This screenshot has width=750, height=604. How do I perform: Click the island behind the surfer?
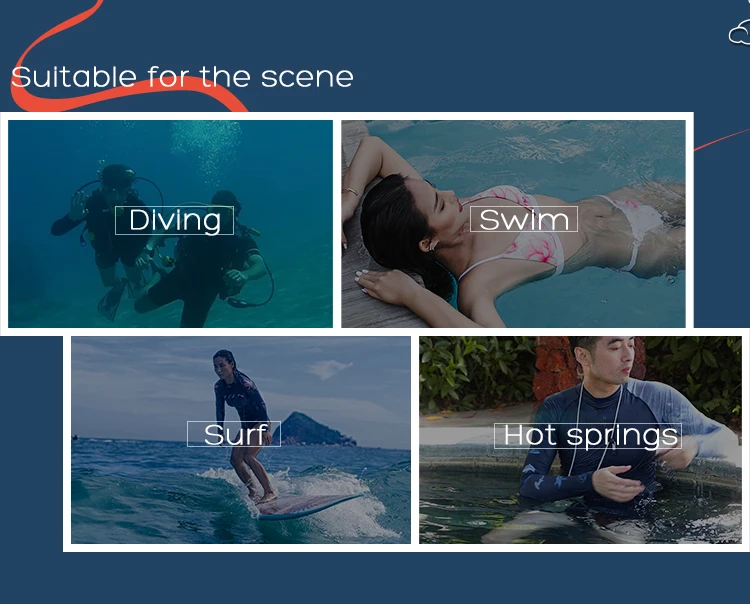coord(317,429)
